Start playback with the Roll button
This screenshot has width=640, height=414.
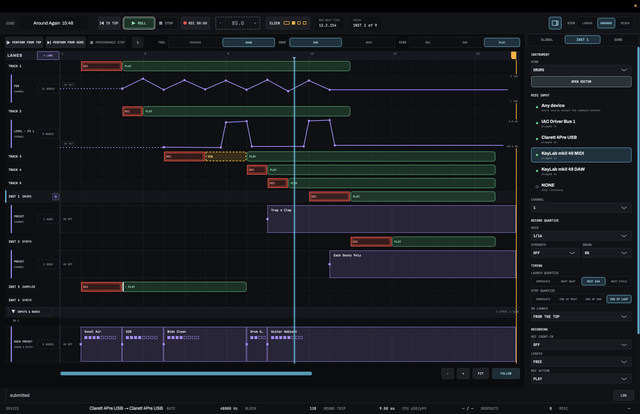coord(139,23)
